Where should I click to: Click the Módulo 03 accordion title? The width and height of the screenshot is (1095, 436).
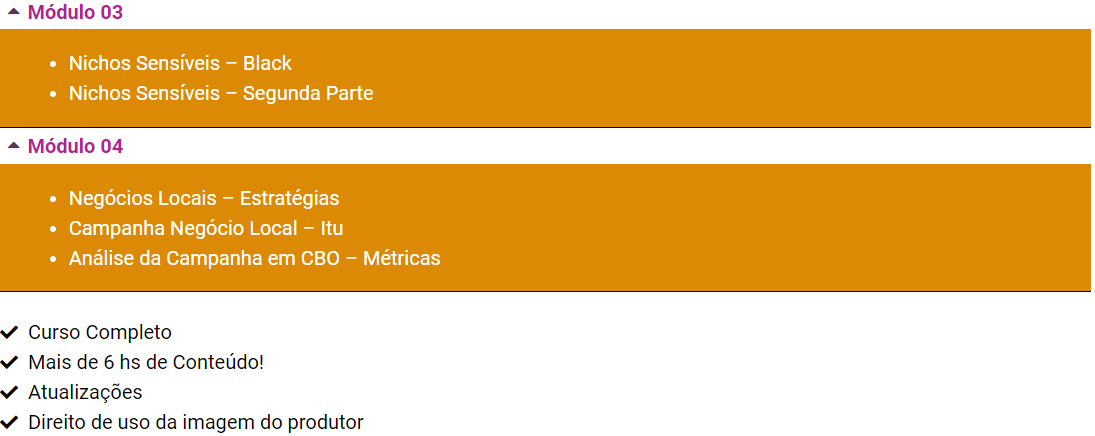point(75,13)
